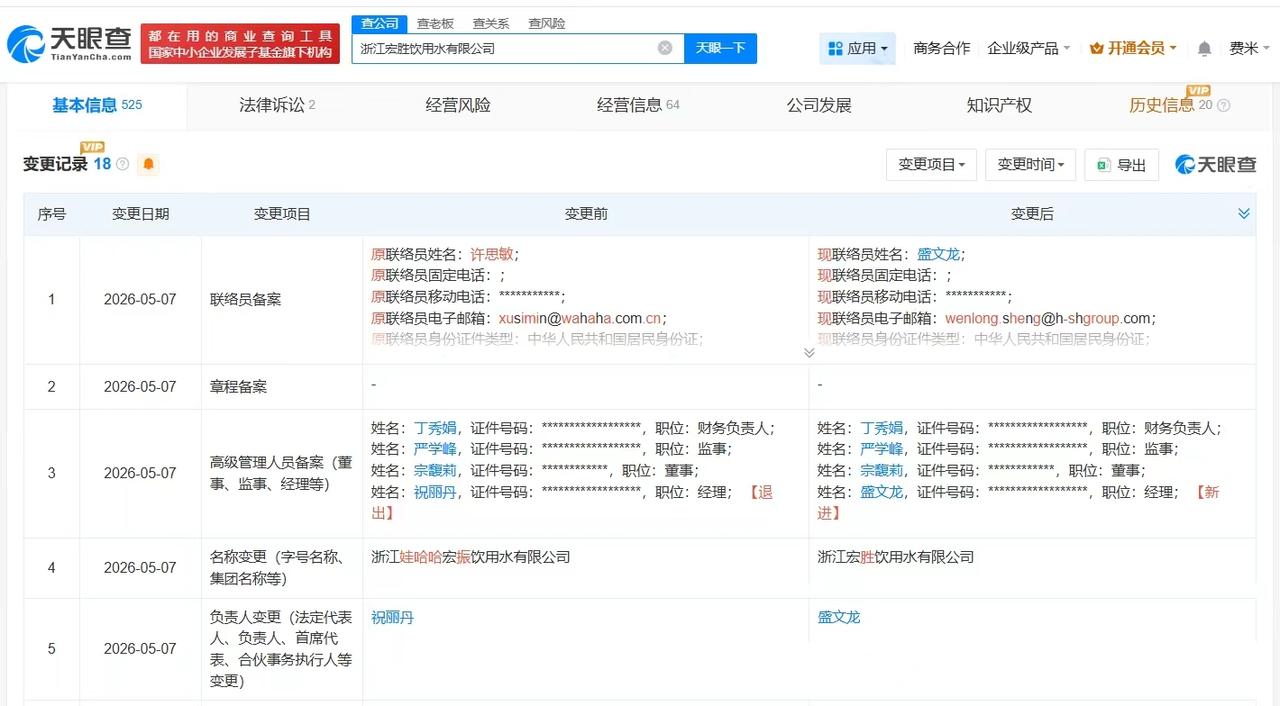Open the 开通会员 dropdown

tap(1134, 48)
